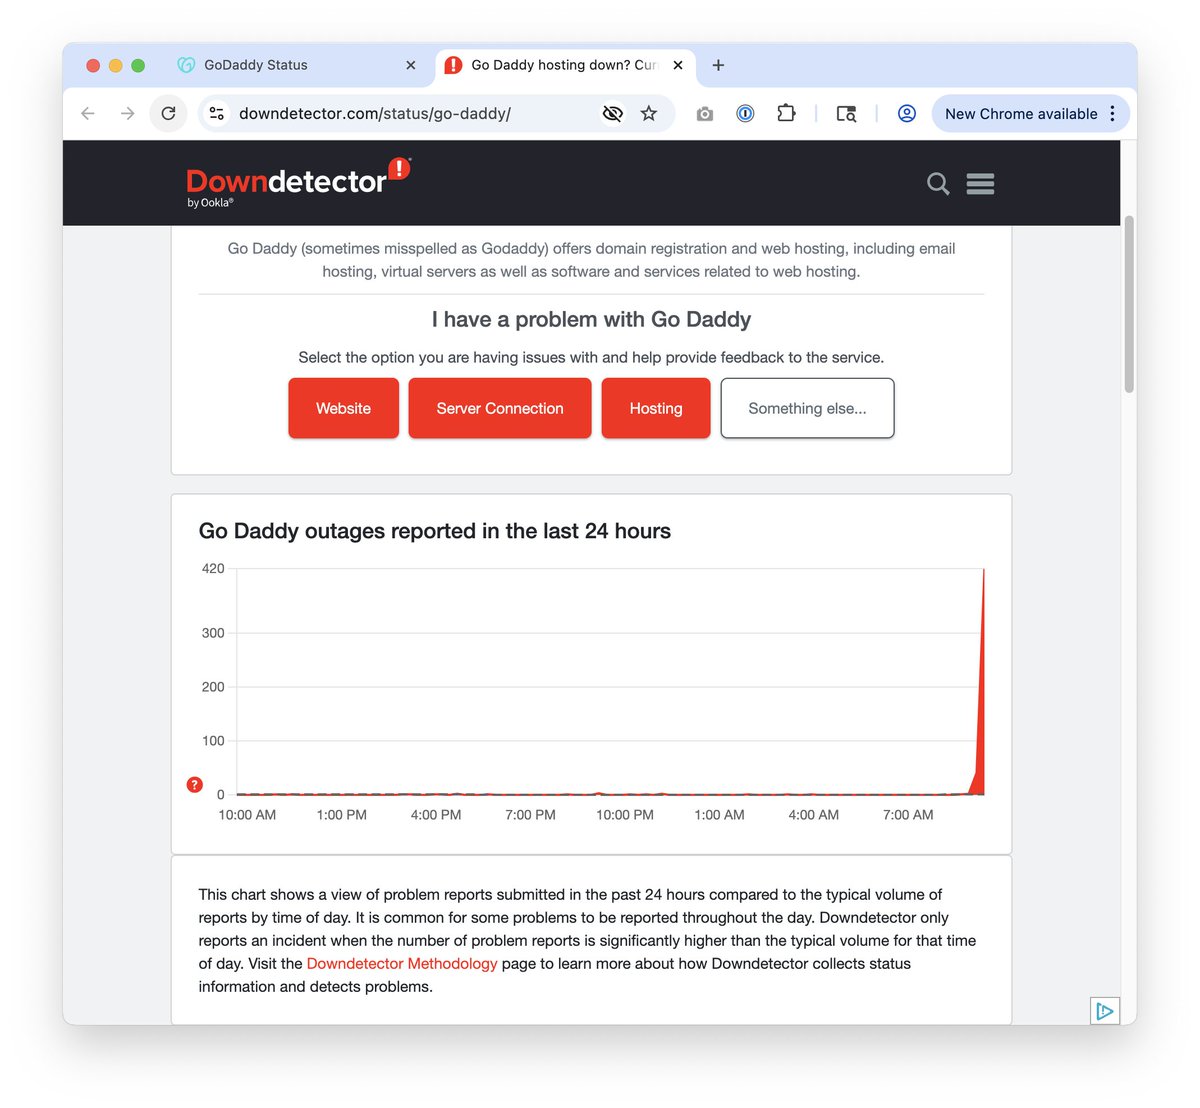
Task: Open the 1Password extension icon
Action: pos(745,114)
